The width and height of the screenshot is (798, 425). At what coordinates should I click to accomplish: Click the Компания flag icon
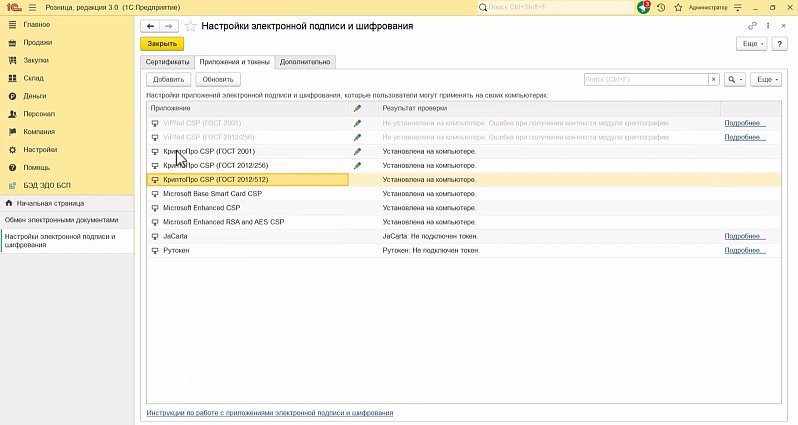coord(13,132)
